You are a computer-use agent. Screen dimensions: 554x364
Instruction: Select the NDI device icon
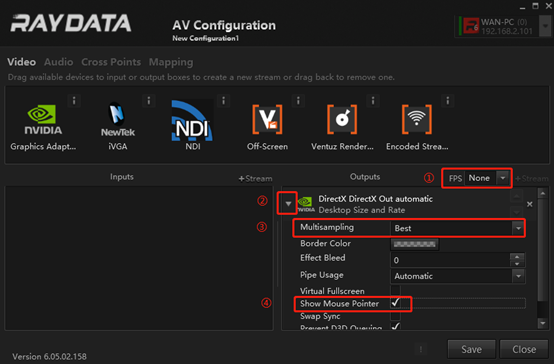tap(192, 121)
